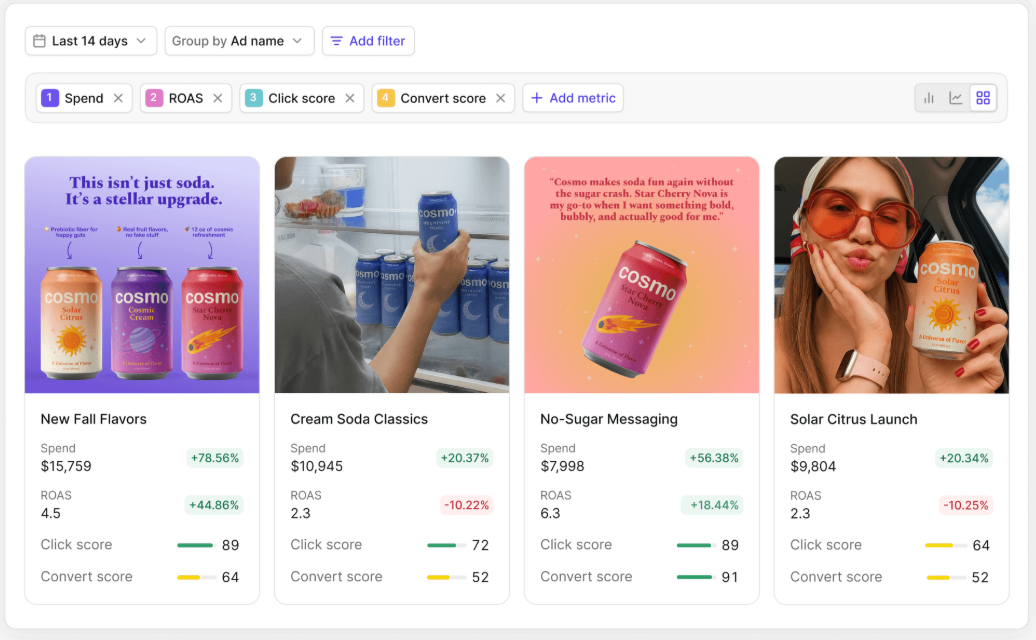Click the Spend +78.56% change badge
The width and height of the screenshot is (1036, 640).
click(x=214, y=458)
